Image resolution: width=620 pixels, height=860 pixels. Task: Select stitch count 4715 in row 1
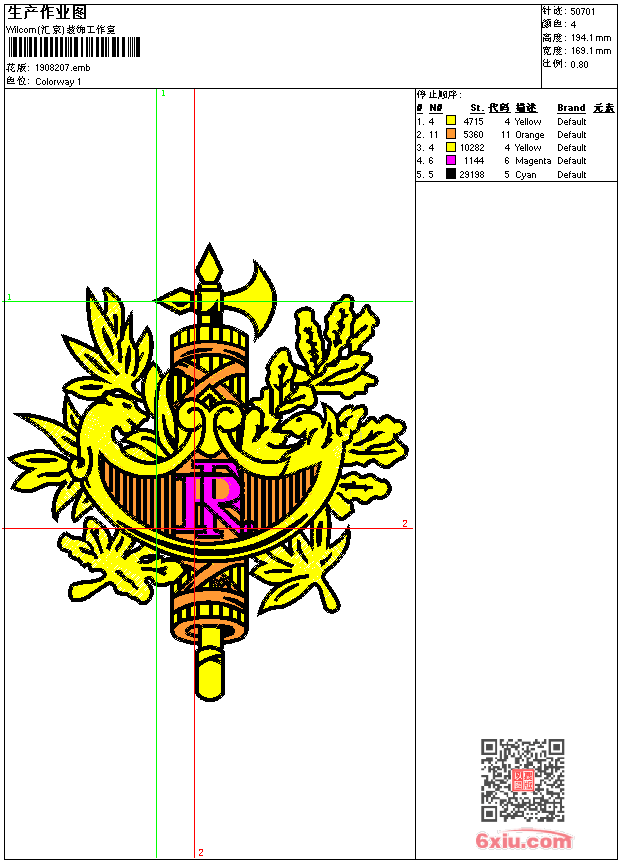click(474, 121)
